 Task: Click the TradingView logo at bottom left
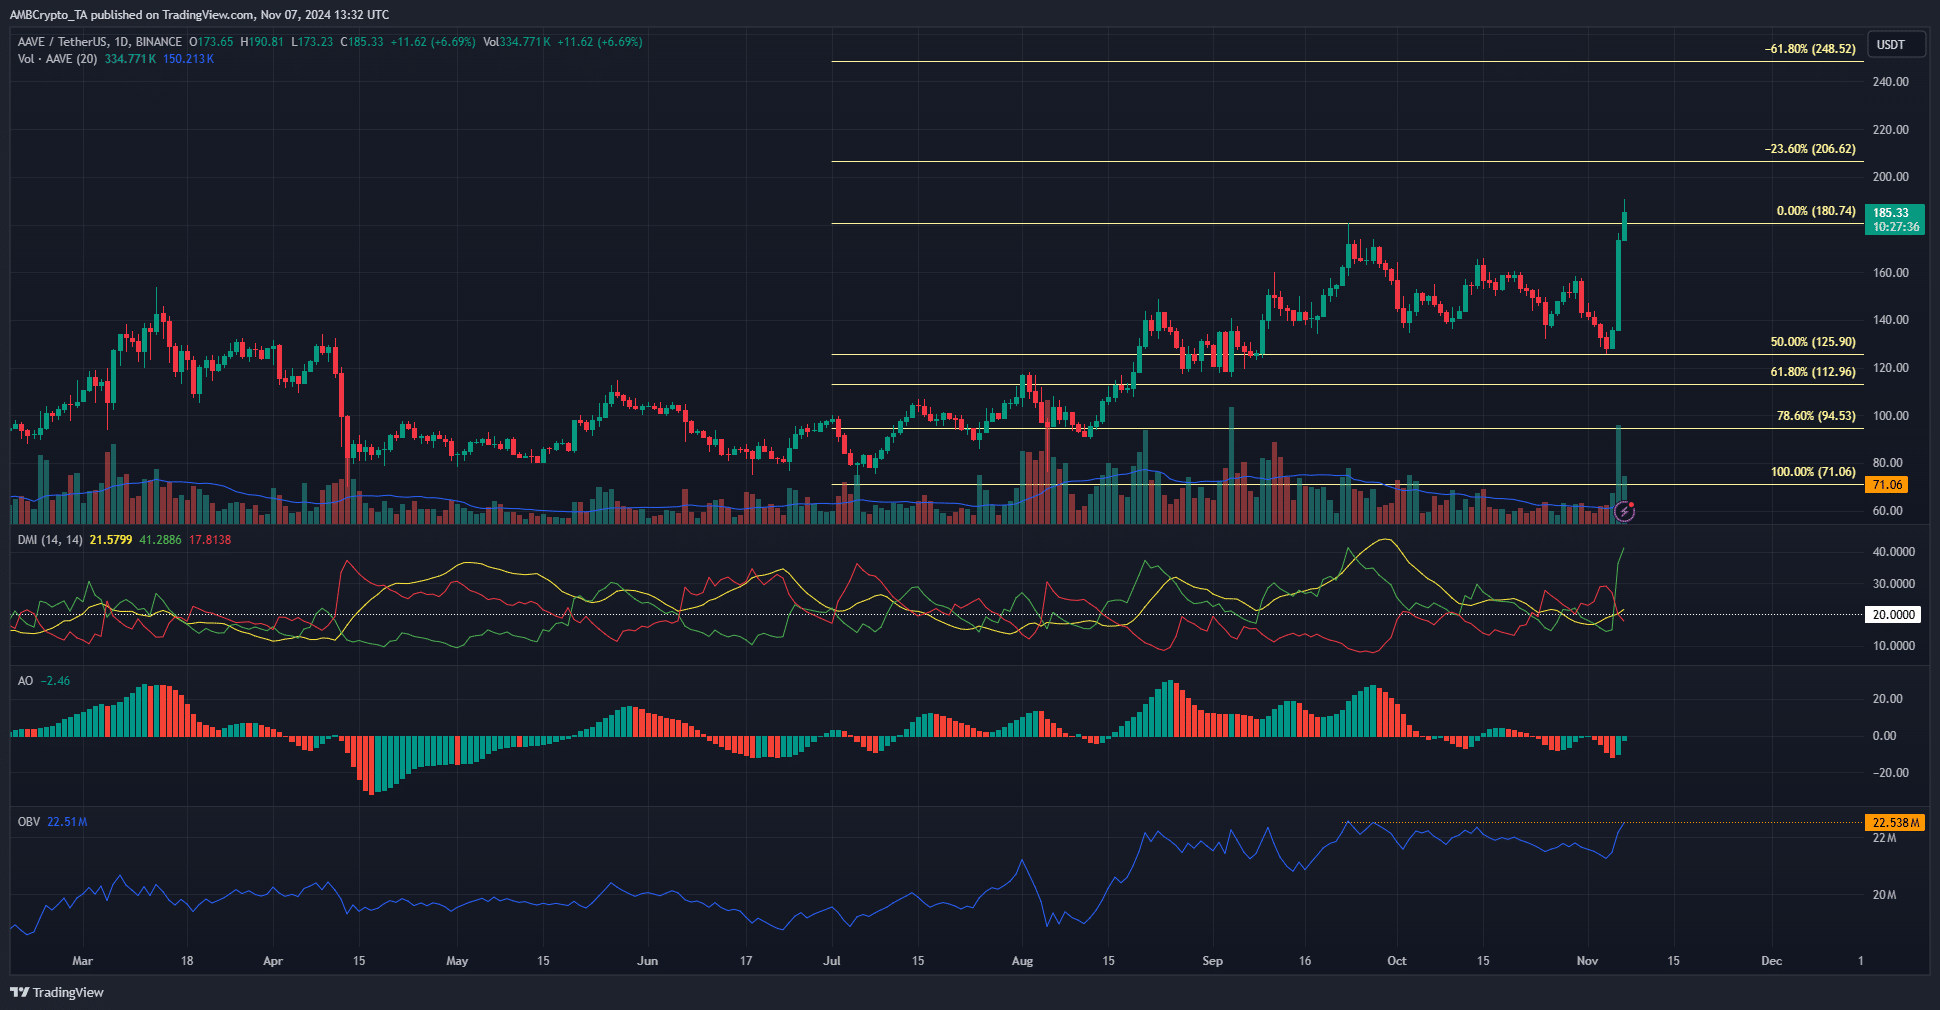click(x=57, y=992)
